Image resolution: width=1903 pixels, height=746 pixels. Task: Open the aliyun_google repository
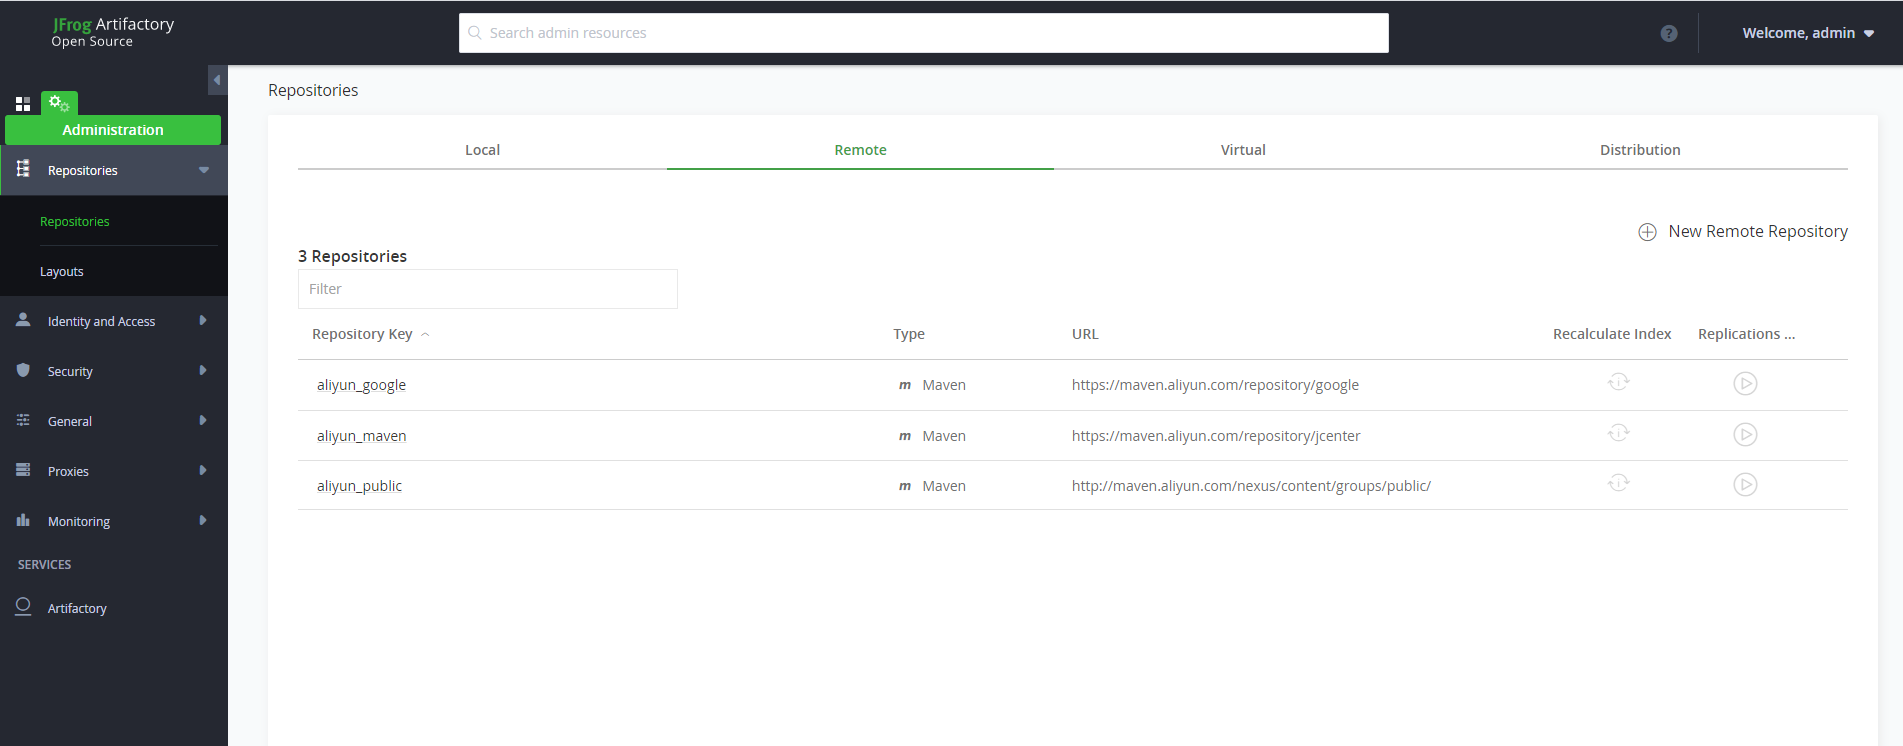tap(361, 385)
